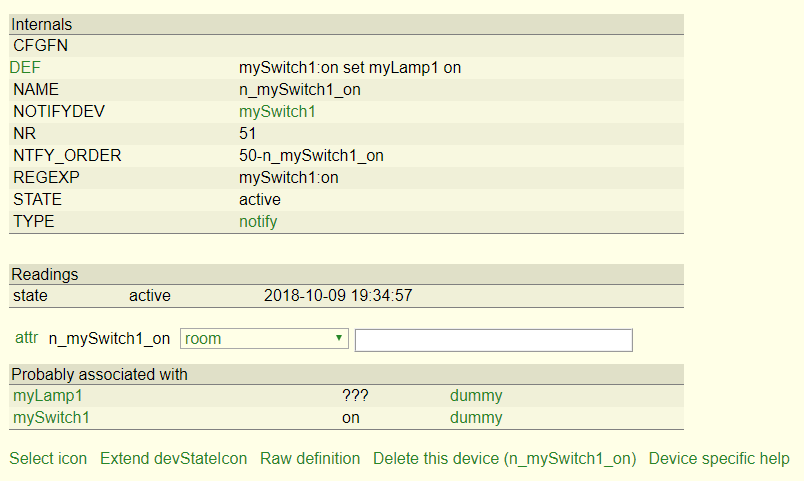Open the DEF definition link
The width and height of the screenshot is (804, 481).
25,68
